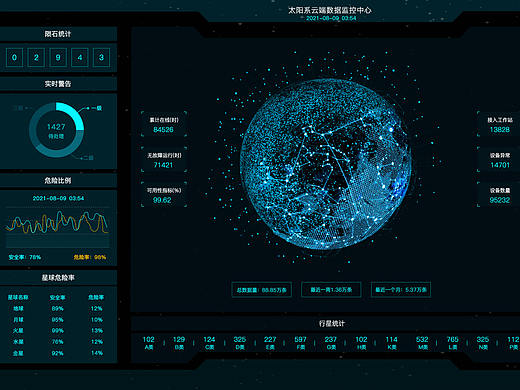The image size is (520, 390).
Task: Click the date under the dashboard title
Action: (x=331, y=18)
